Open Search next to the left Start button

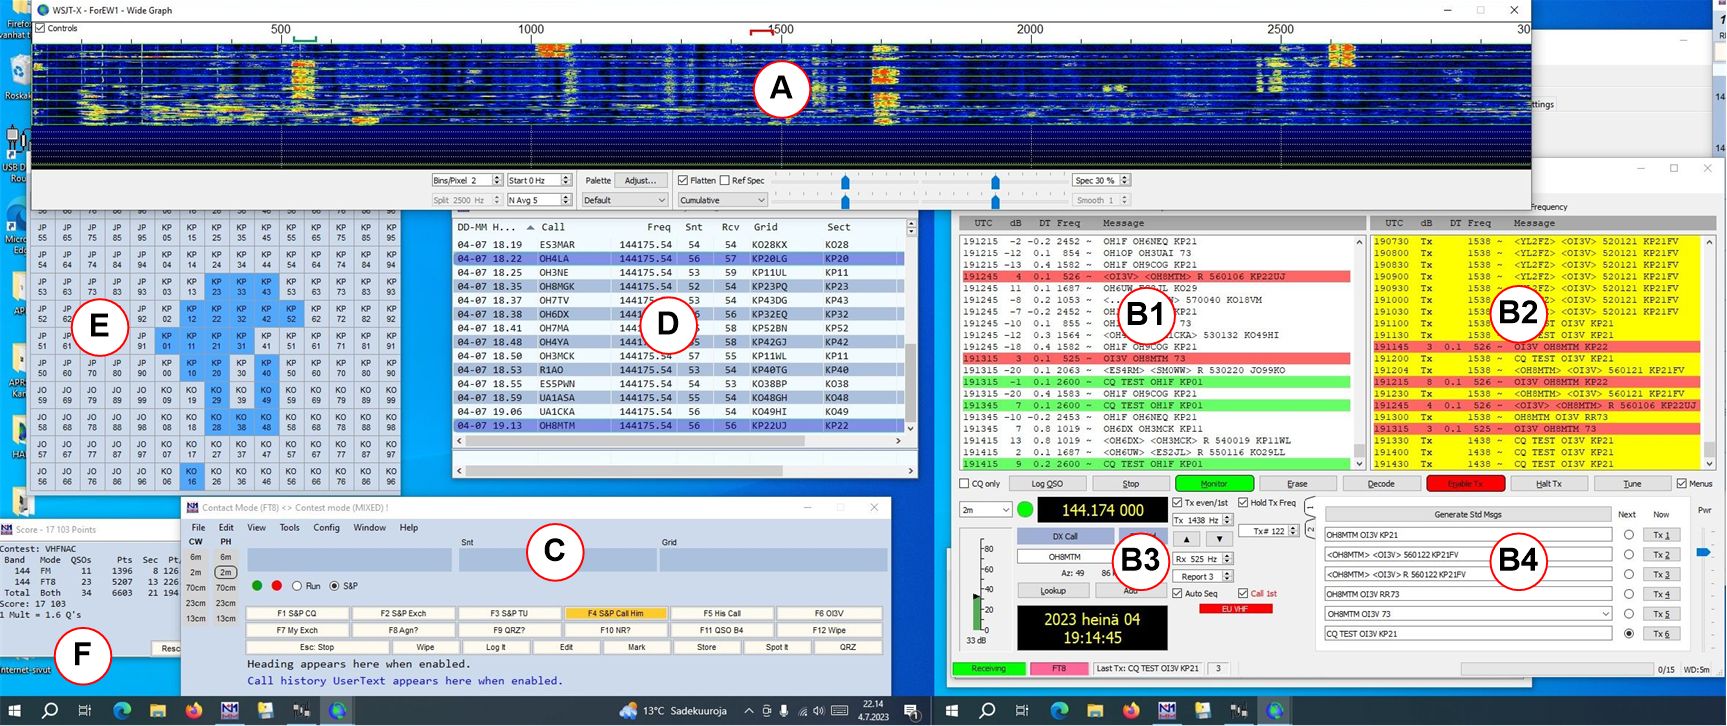[x=49, y=711]
